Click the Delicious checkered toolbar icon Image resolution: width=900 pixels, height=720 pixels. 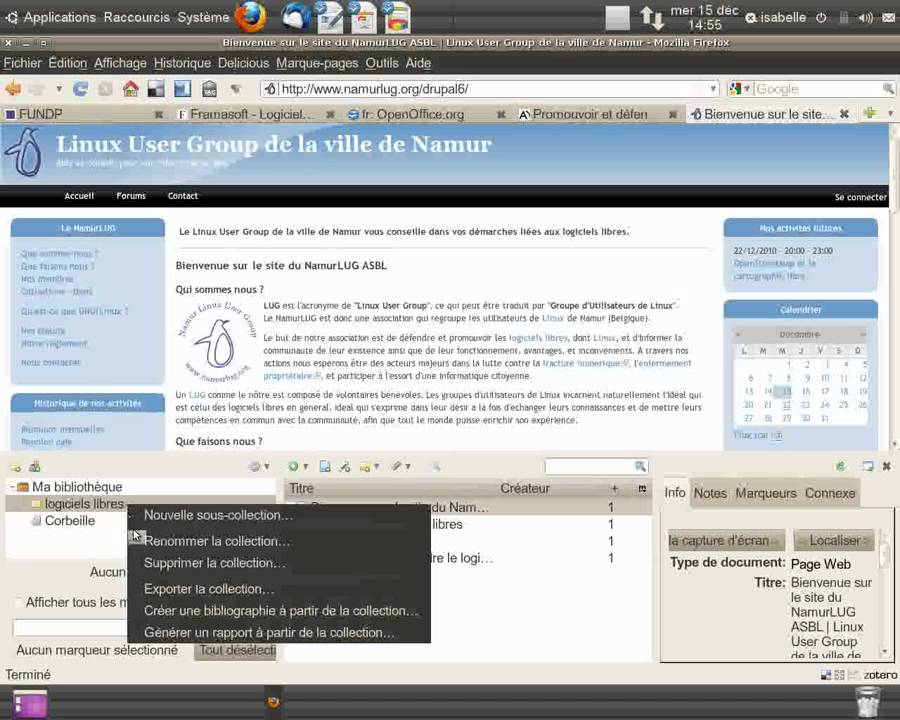[x=156, y=89]
